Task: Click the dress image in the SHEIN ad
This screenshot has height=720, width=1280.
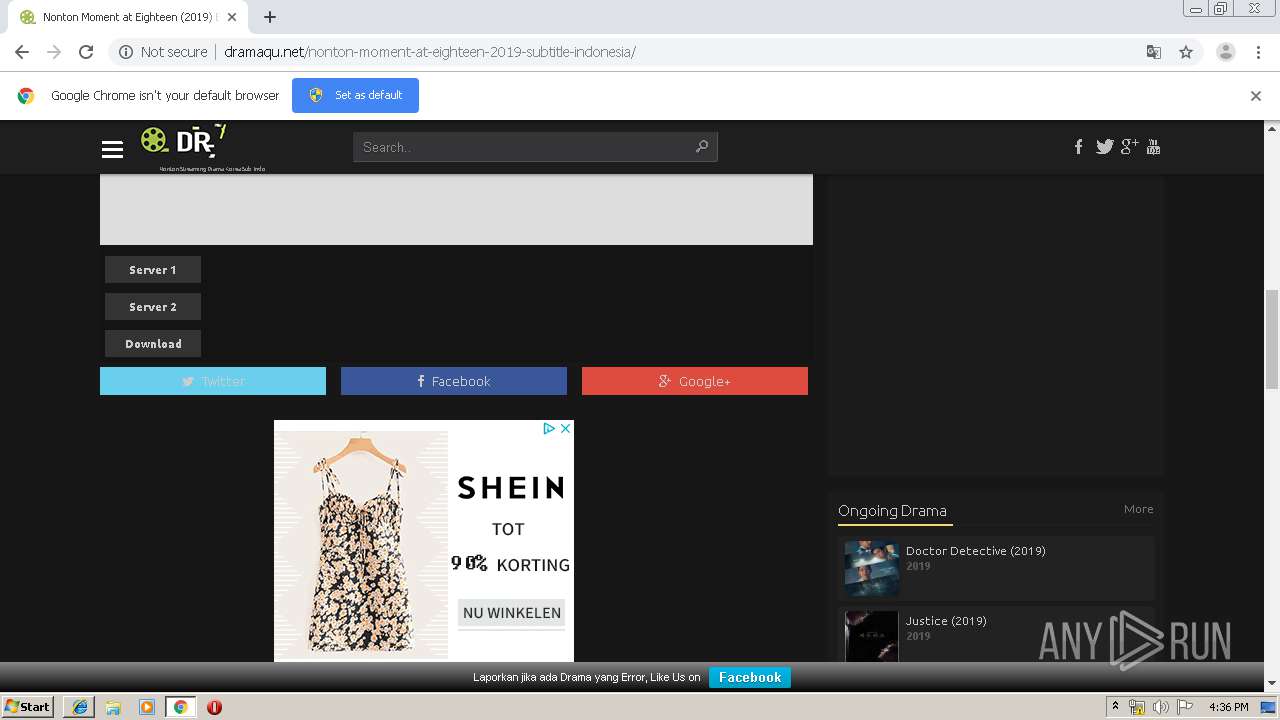Action: (x=362, y=546)
